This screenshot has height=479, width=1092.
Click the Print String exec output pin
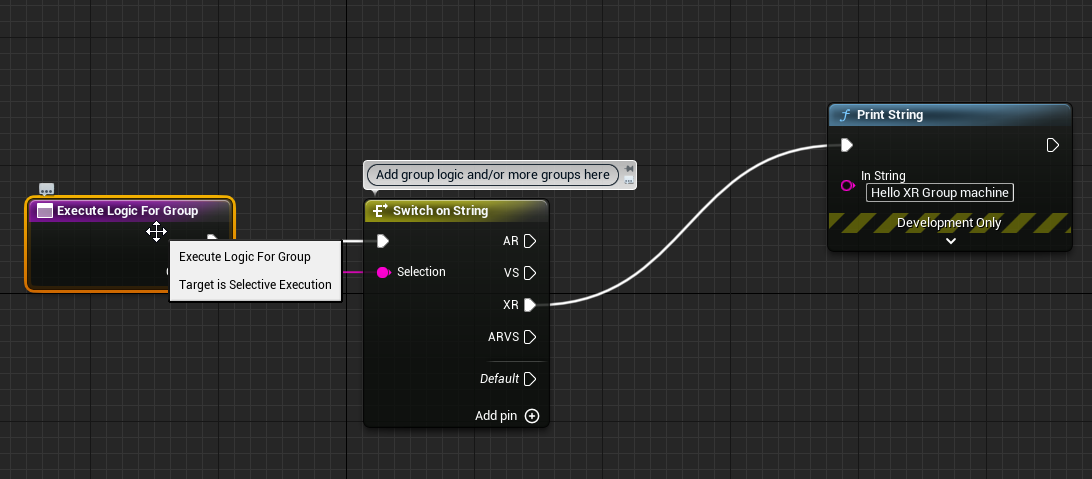[x=1052, y=145]
